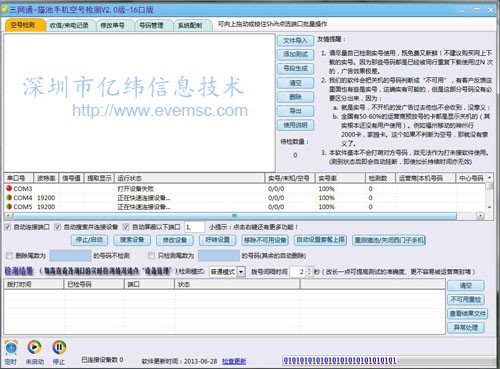
Task: Click the port list scroll down arrow
Action: point(489,207)
